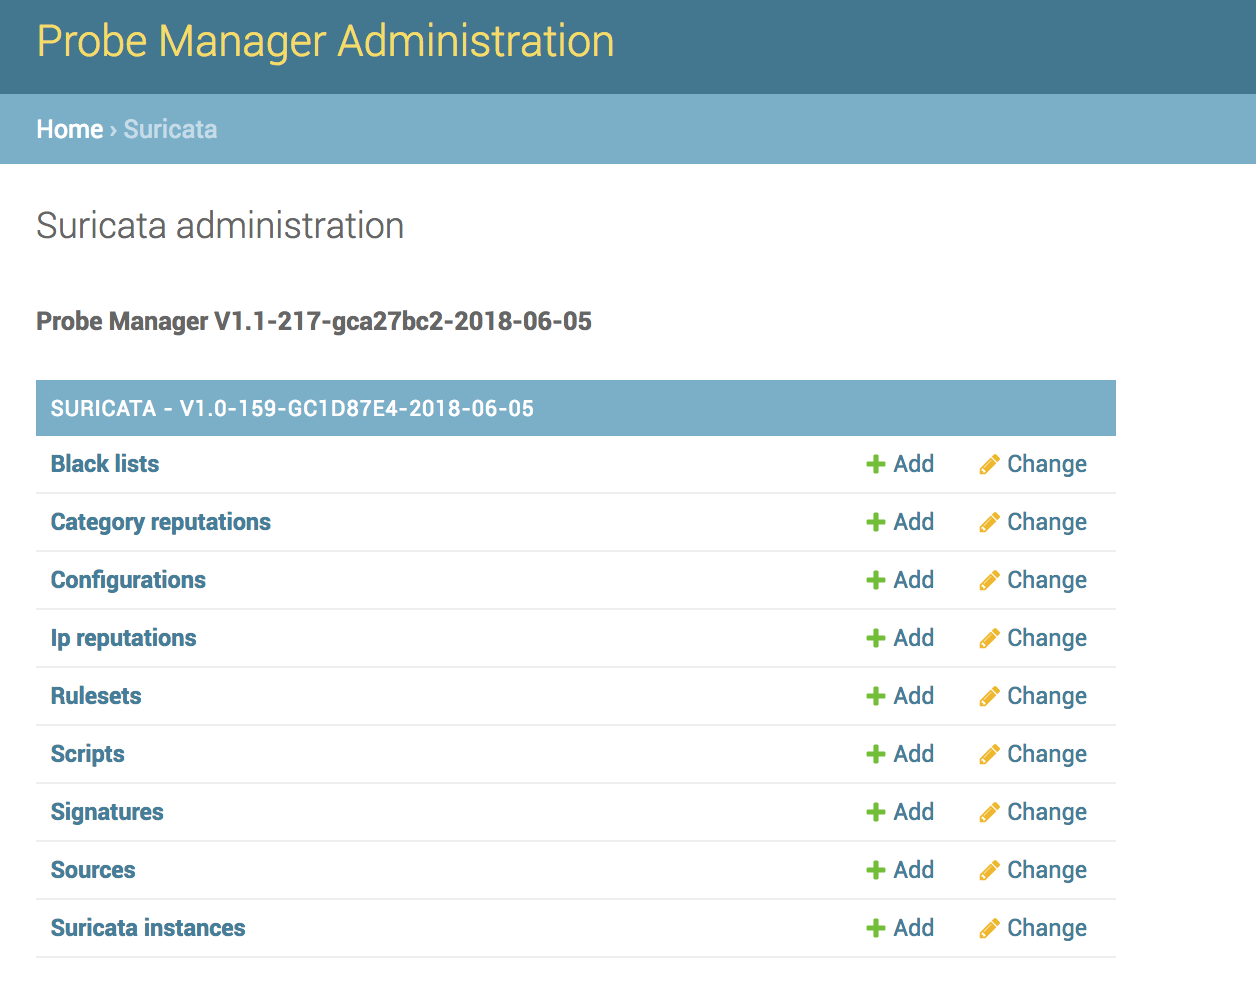Click Add text for Signatures

click(x=914, y=812)
